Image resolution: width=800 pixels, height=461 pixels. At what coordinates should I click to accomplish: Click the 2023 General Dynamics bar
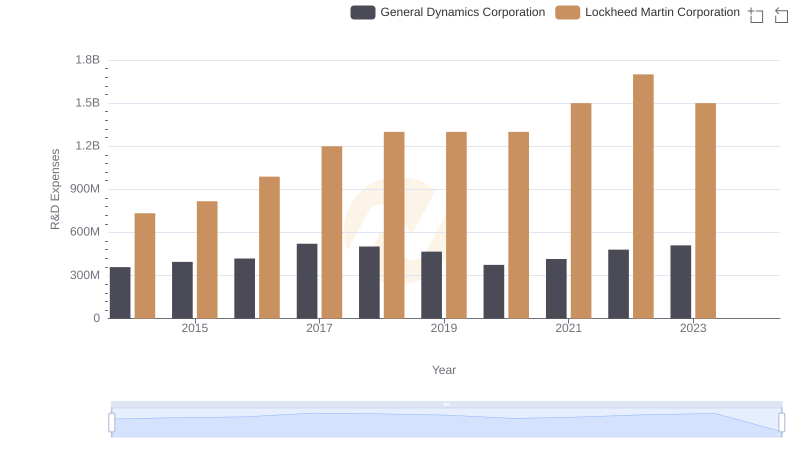(x=681, y=282)
